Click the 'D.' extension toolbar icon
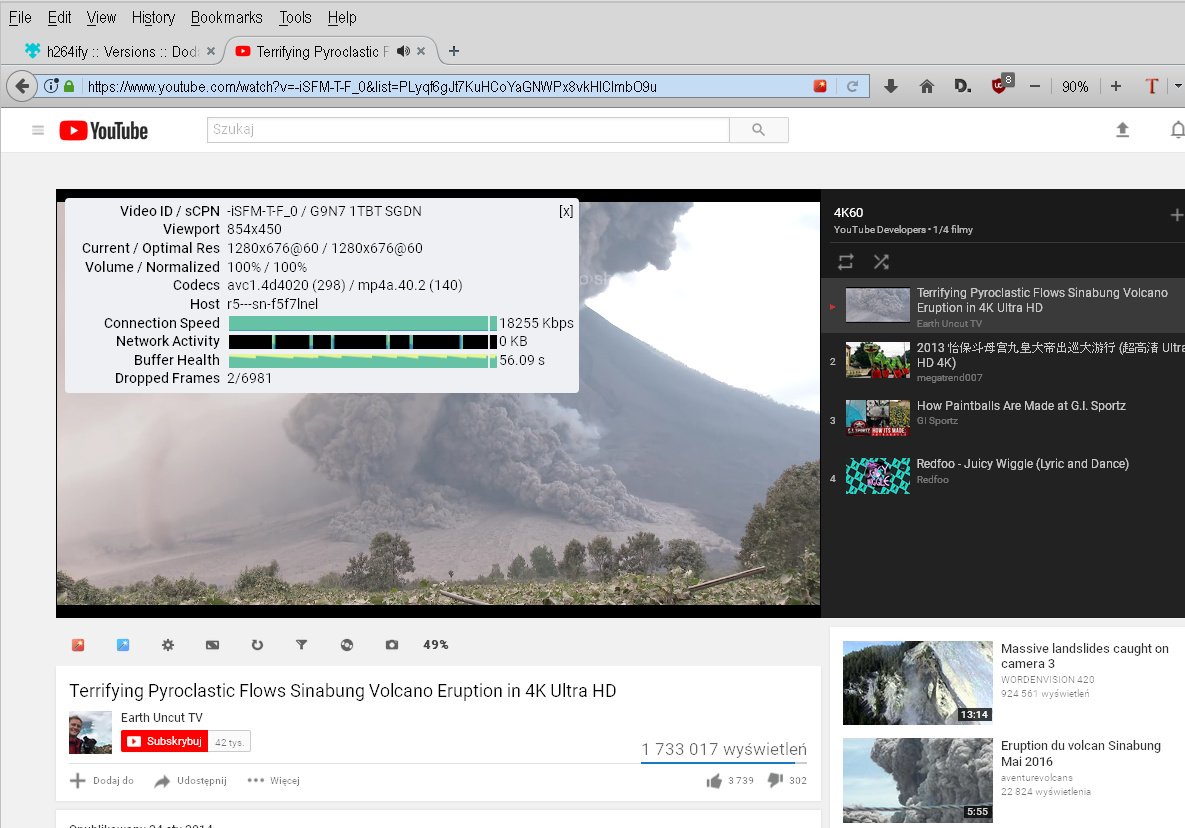Image resolution: width=1185 pixels, height=828 pixels. pos(963,86)
